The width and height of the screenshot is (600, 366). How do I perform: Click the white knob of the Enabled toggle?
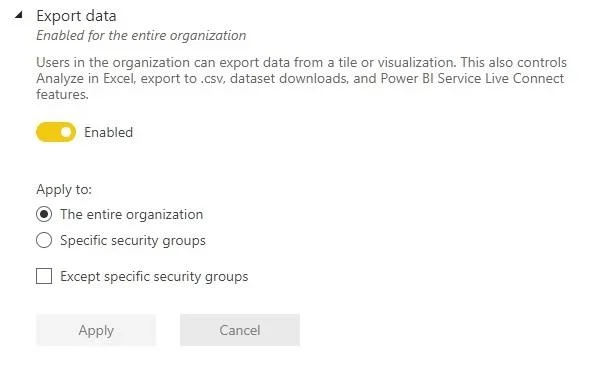(66, 132)
